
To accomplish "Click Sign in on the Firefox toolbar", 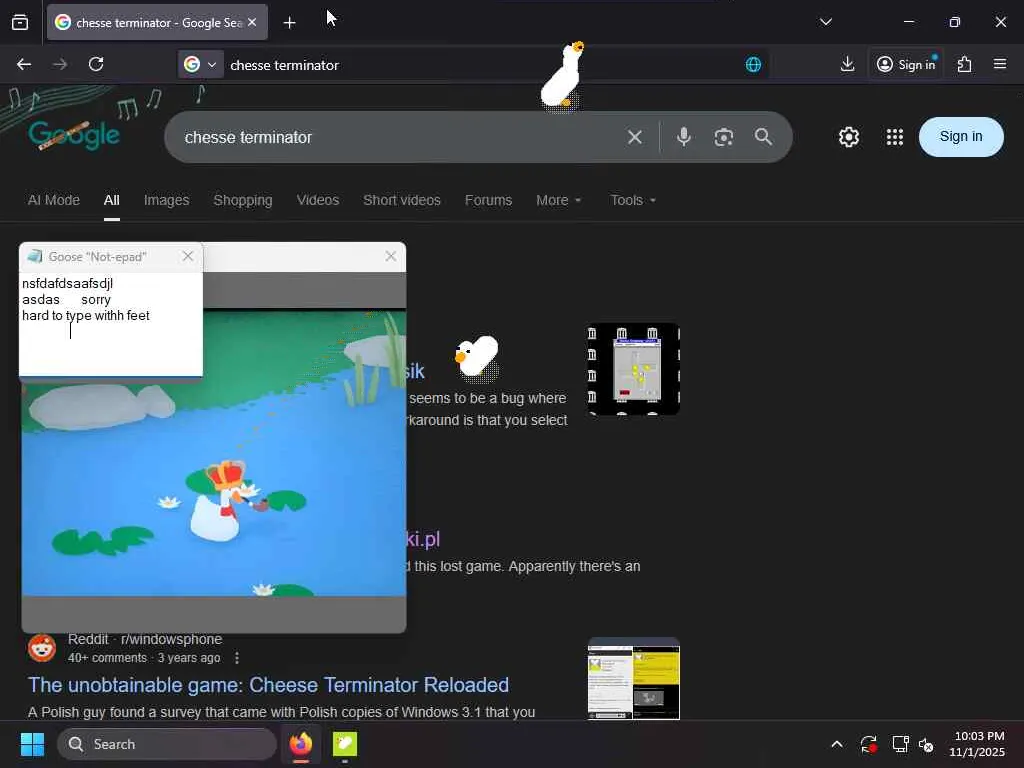I will click(906, 64).
